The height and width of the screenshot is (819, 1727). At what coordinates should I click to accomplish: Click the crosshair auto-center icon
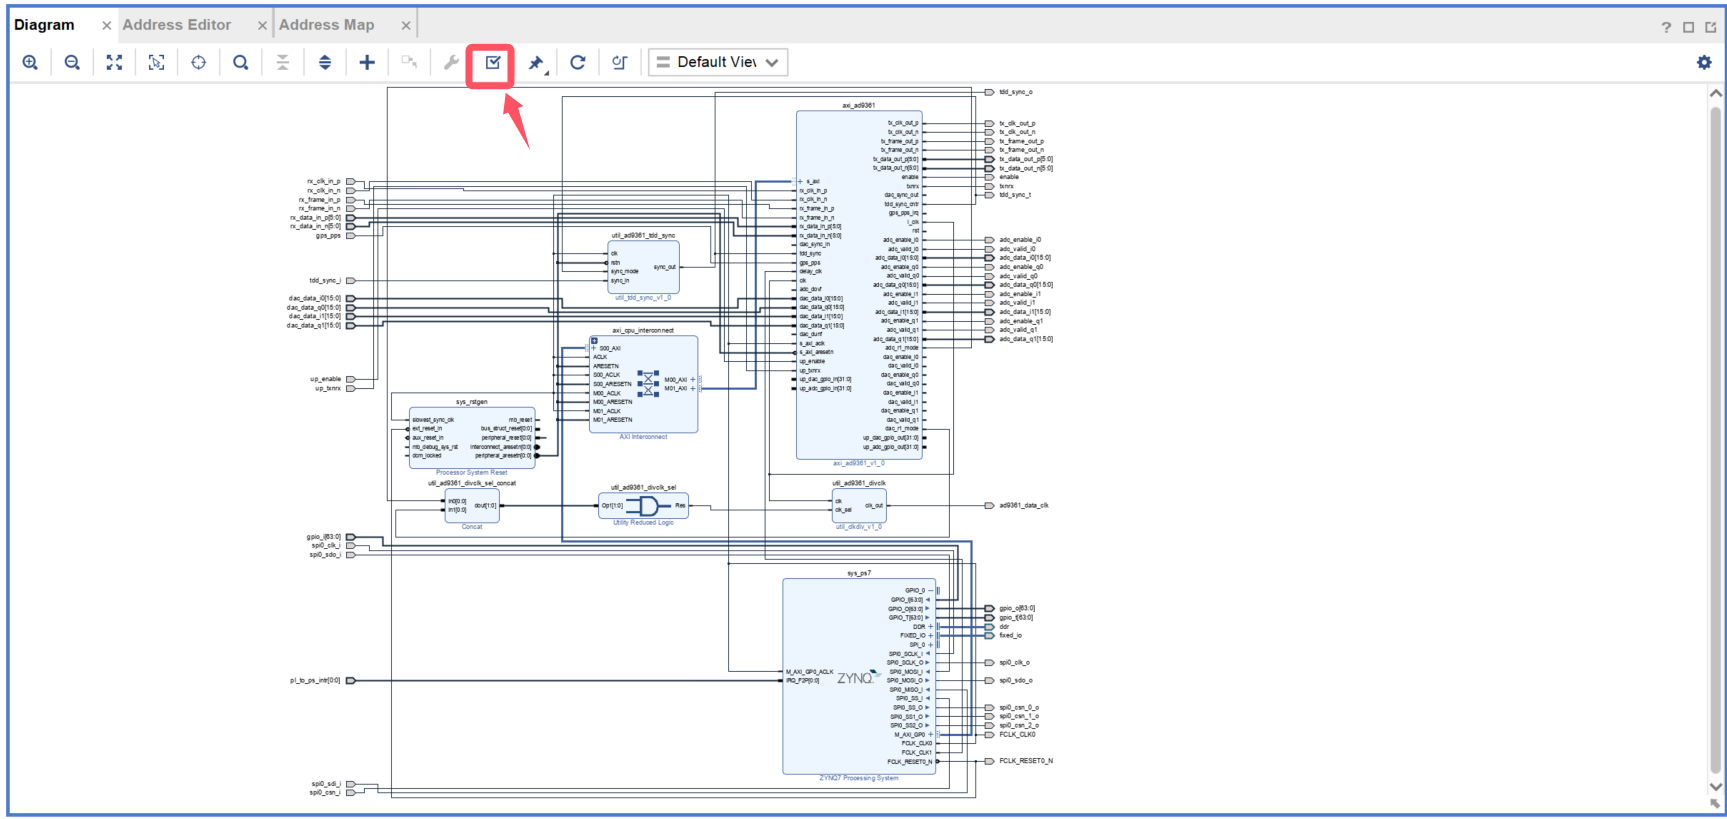tap(198, 62)
